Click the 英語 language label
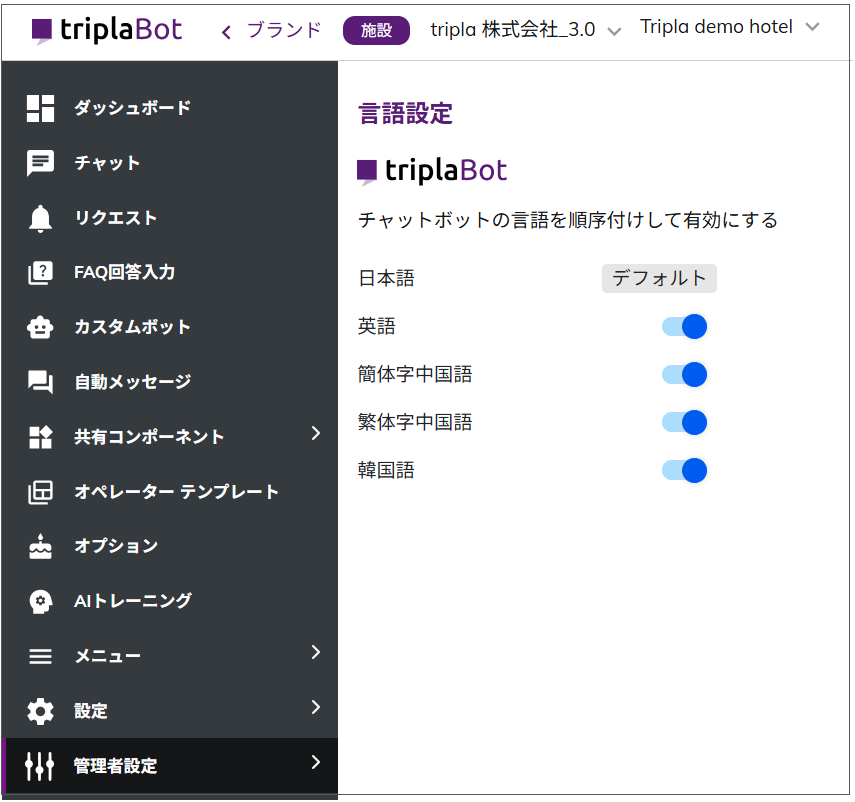 coord(377,327)
